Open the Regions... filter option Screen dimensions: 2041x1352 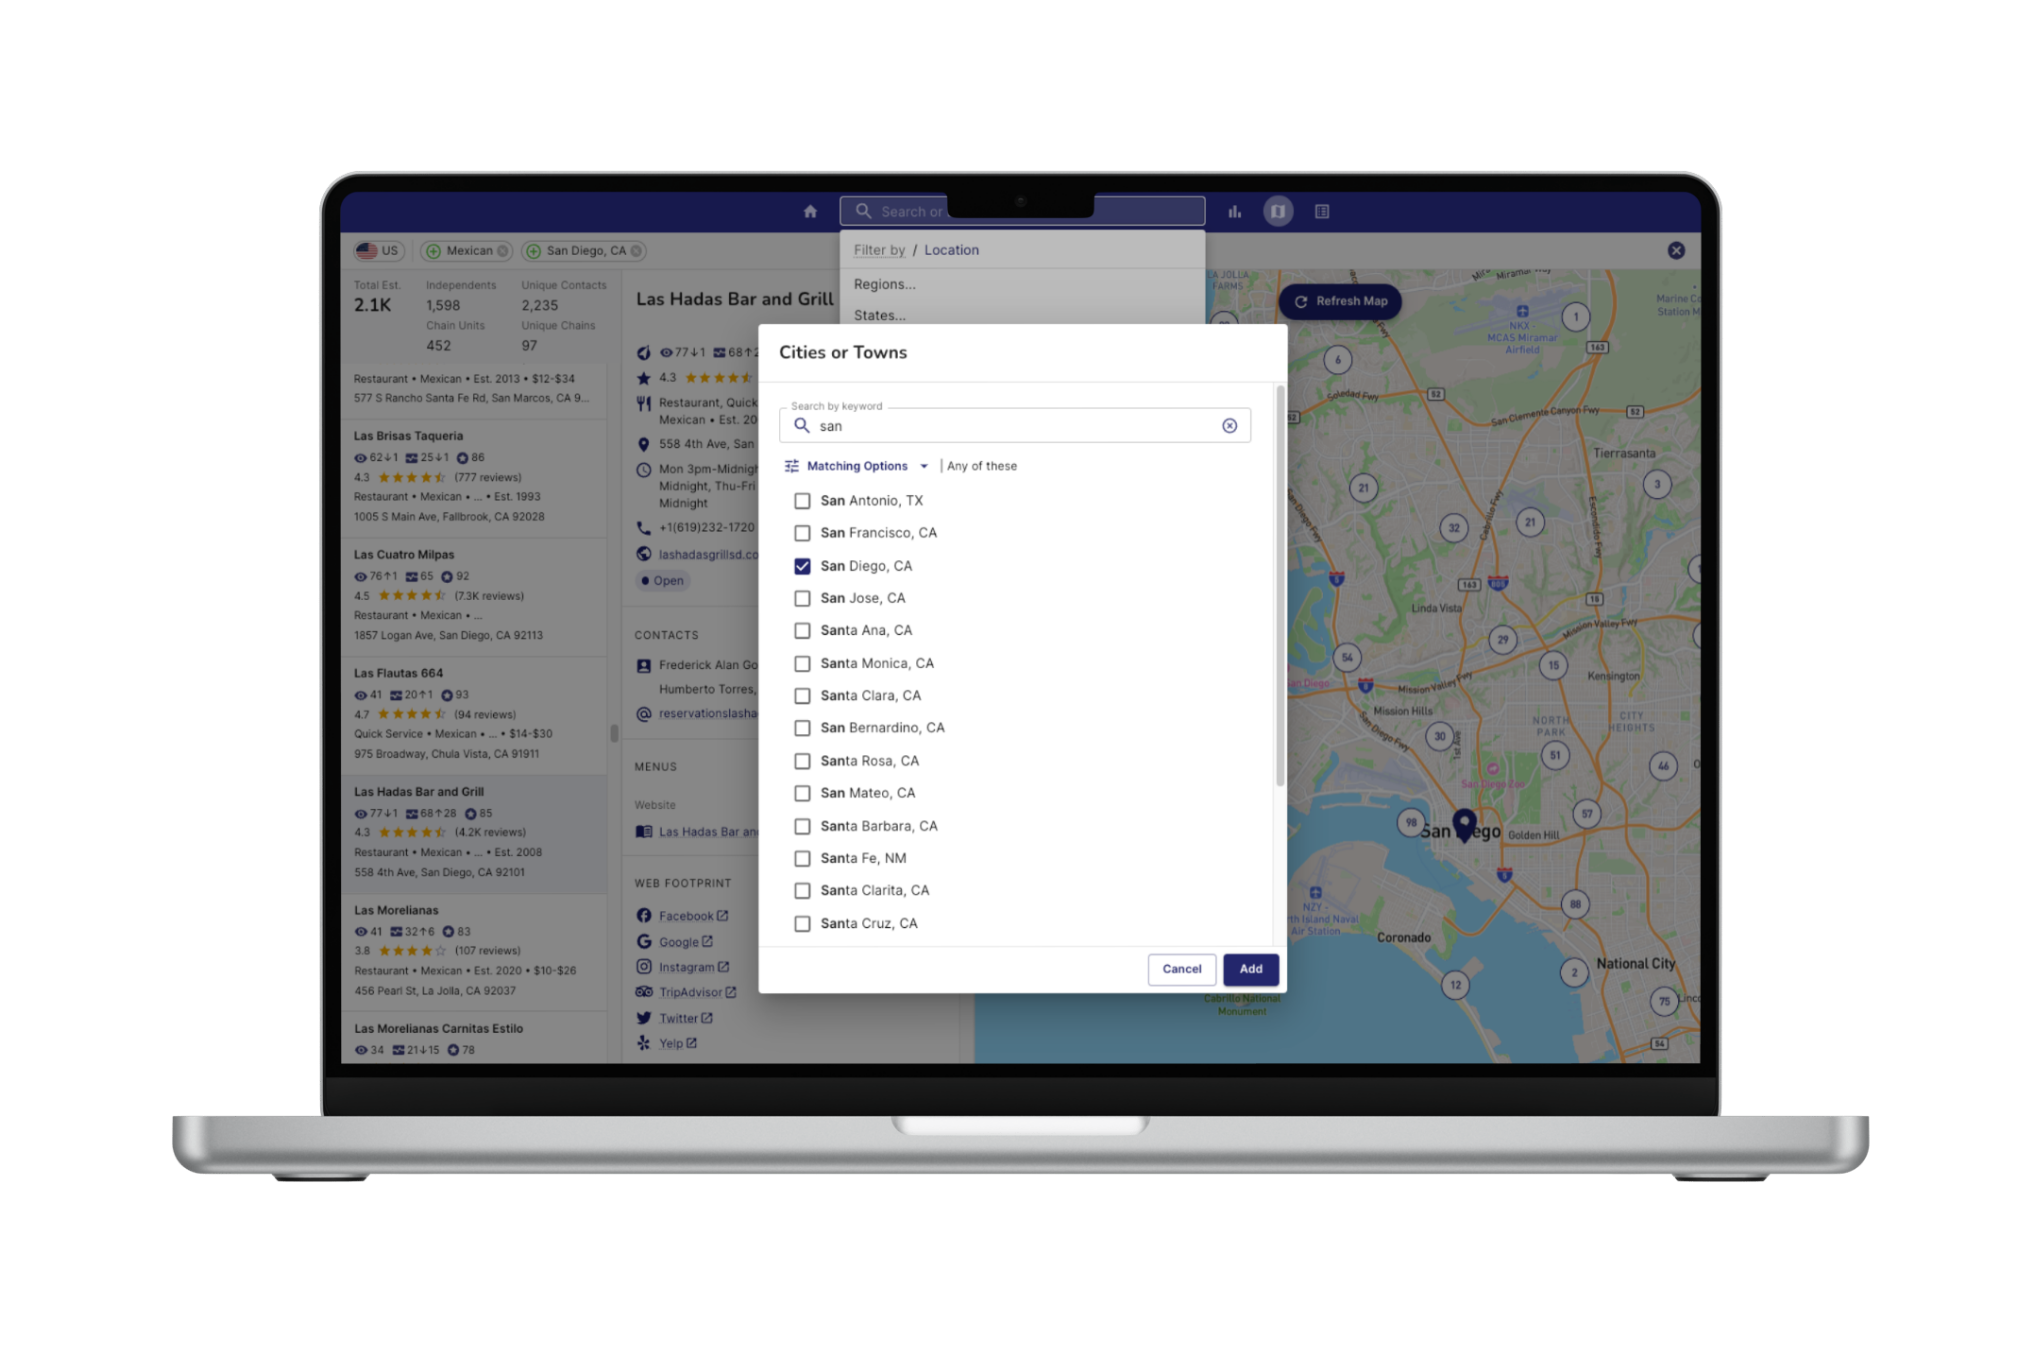pyautogui.click(x=884, y=284)
